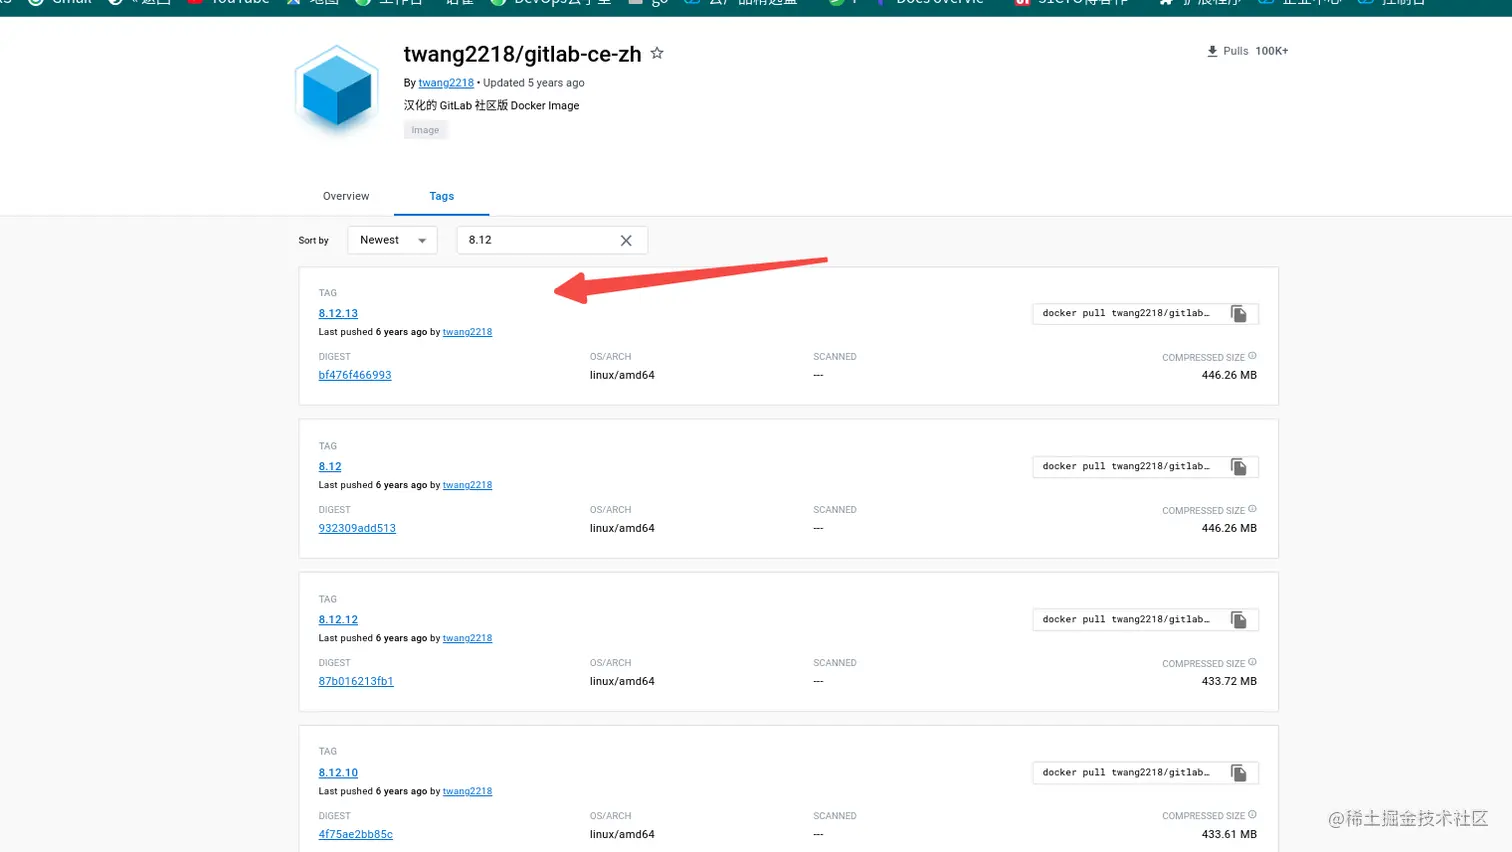Switch to the Overview tab
The height and width of the screenshot is (852, 1512).
click(346, 196)
